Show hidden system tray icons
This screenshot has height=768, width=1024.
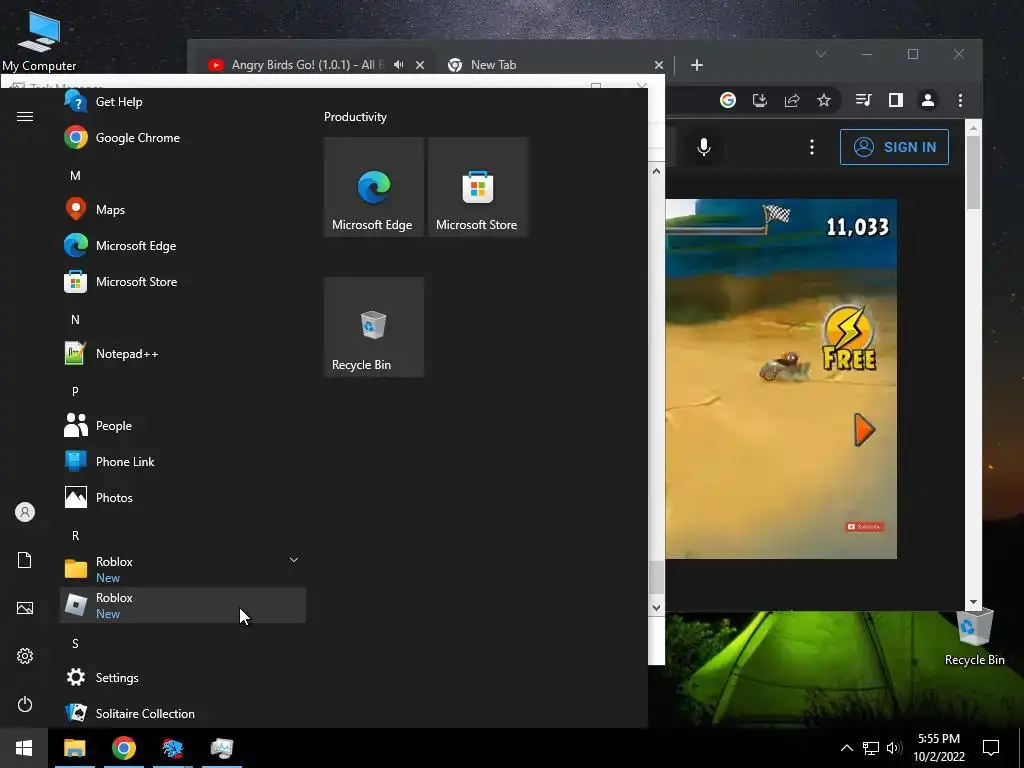tap(846, 748)
